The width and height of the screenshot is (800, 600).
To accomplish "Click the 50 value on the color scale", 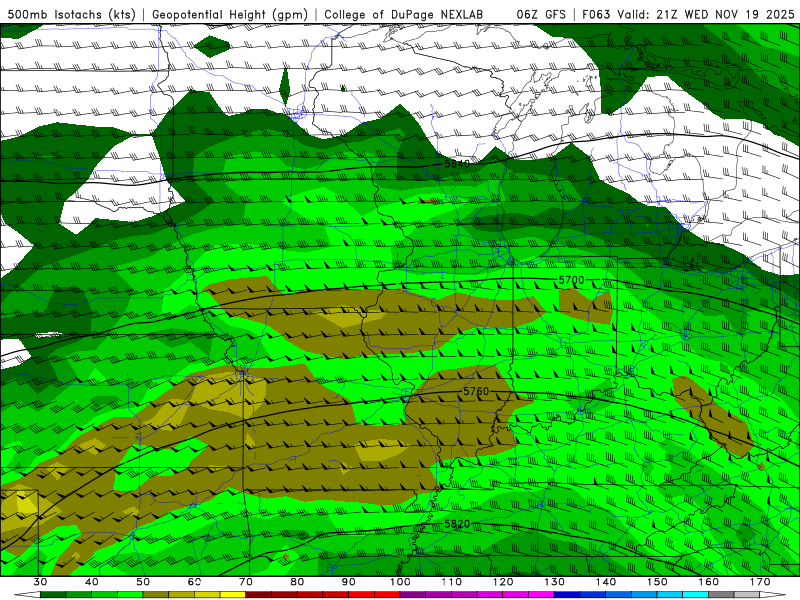I will tap(143, 582).
